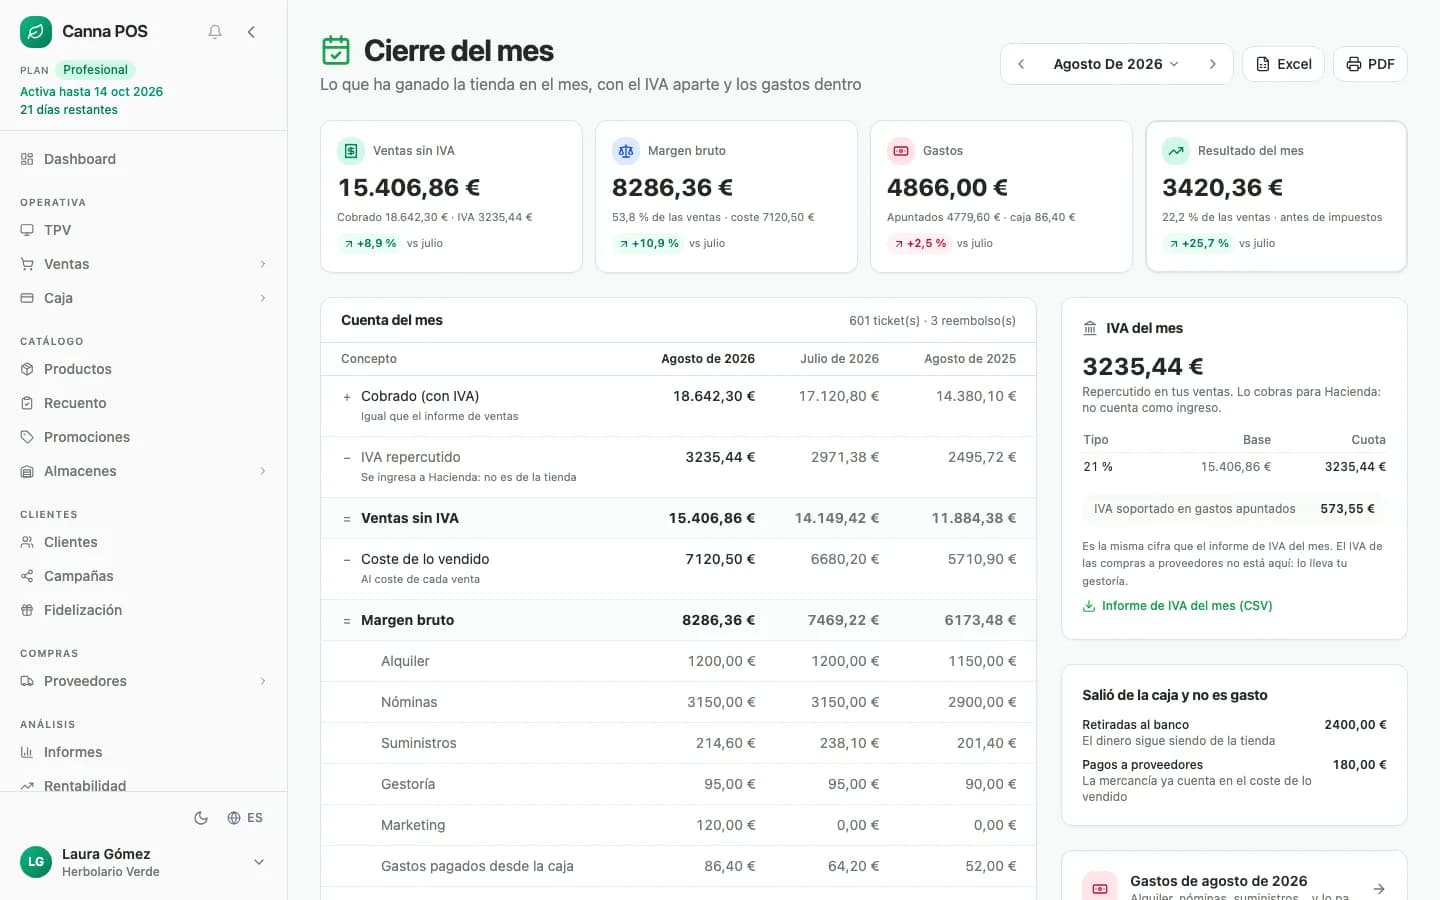The image size is (1440, 900).
Task: Expand the Ventas submenu chevron
Action: click(263, 264)
